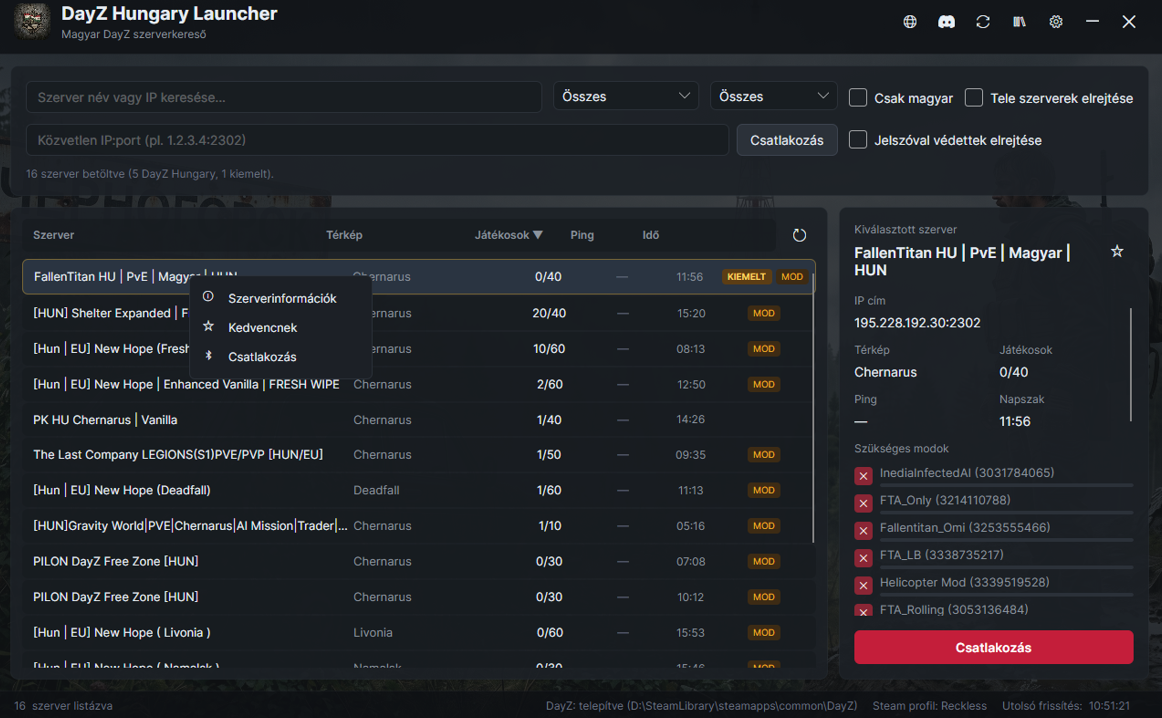Viewport: 1162px width, 718px height.
Task: Choose Szerverinformációk from context menu
Action: 281,298
